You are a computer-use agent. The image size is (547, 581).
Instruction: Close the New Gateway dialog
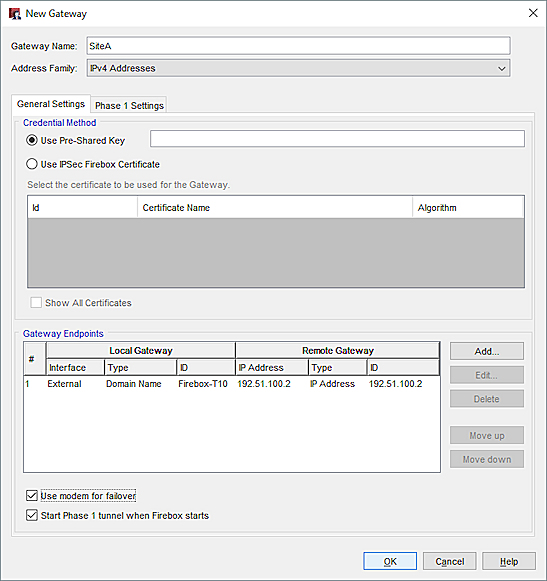coord(533,13)
